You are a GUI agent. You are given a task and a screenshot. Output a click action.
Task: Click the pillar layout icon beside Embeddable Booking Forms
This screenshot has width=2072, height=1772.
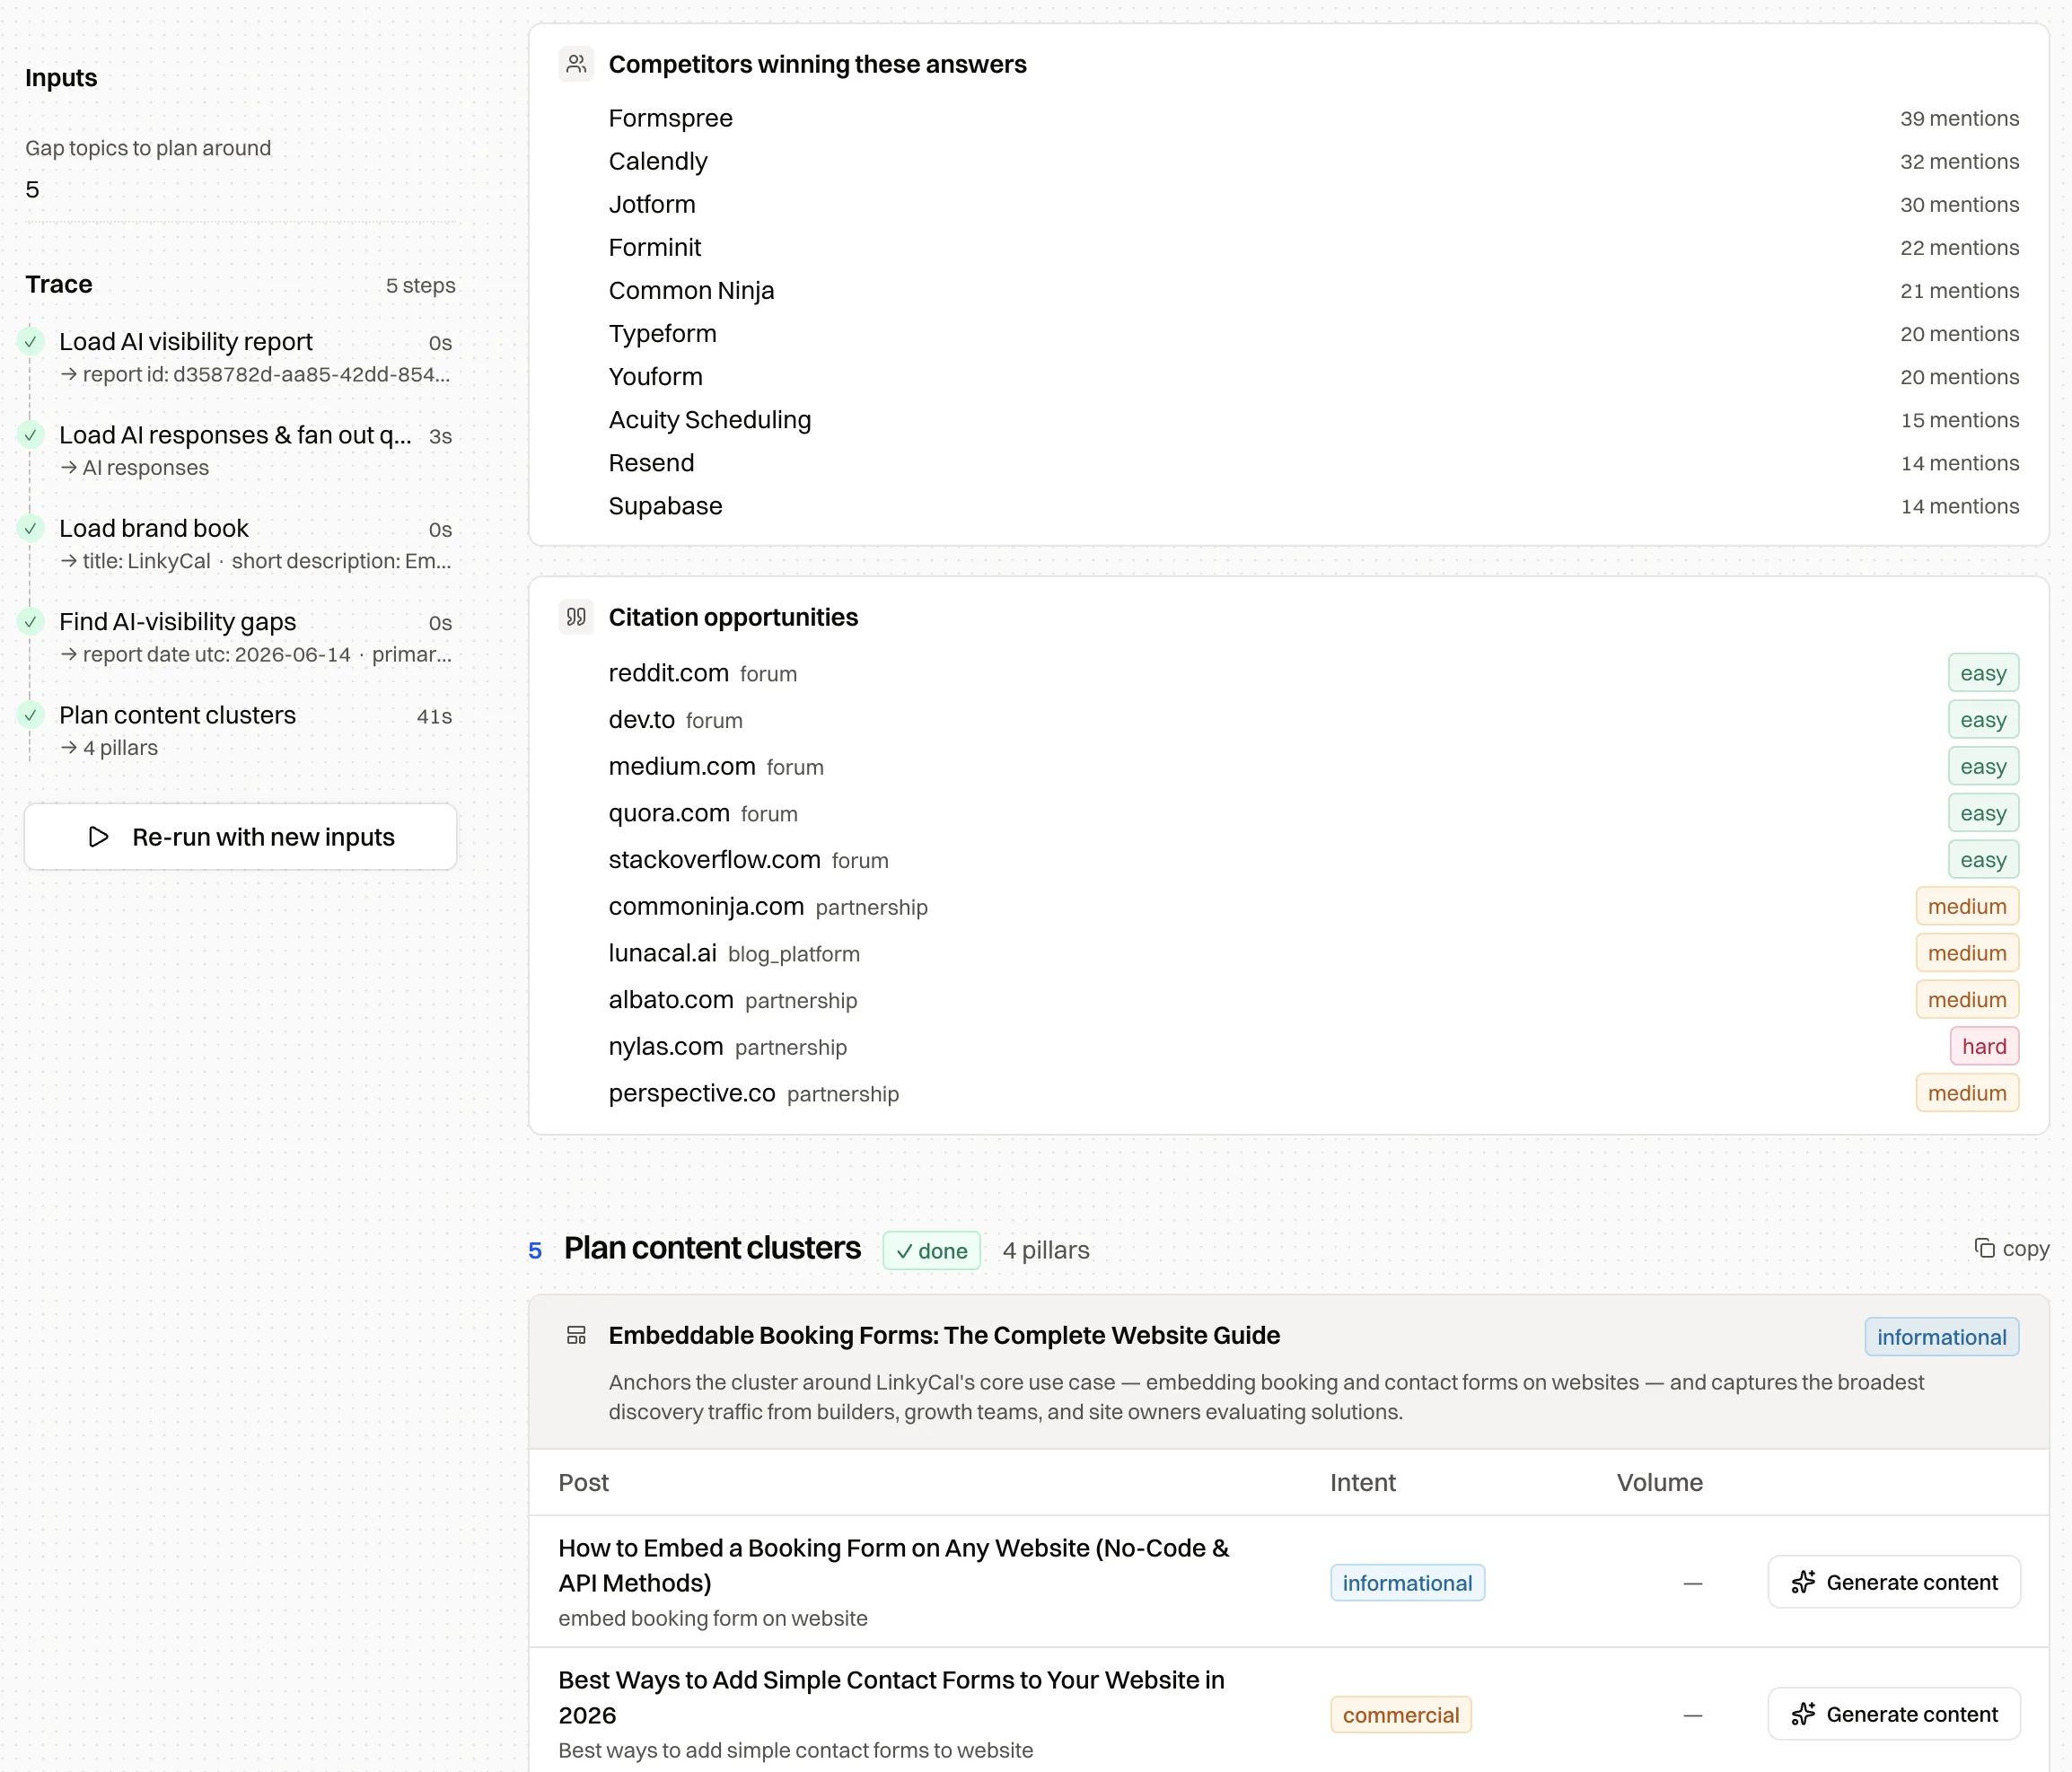click(x=576, y=1335)
